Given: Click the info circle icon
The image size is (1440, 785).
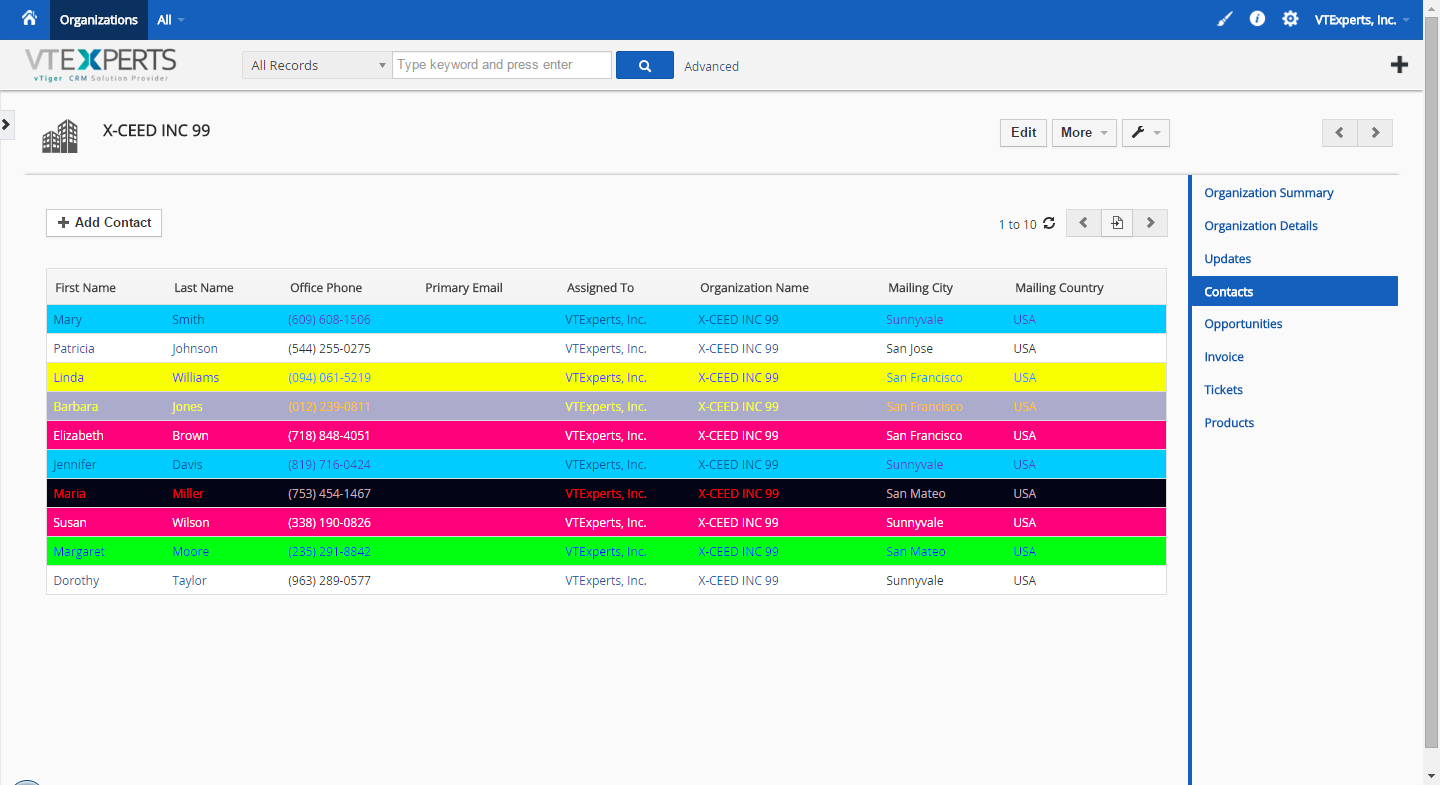Looking at the screenshot, I should [1258, 19].
